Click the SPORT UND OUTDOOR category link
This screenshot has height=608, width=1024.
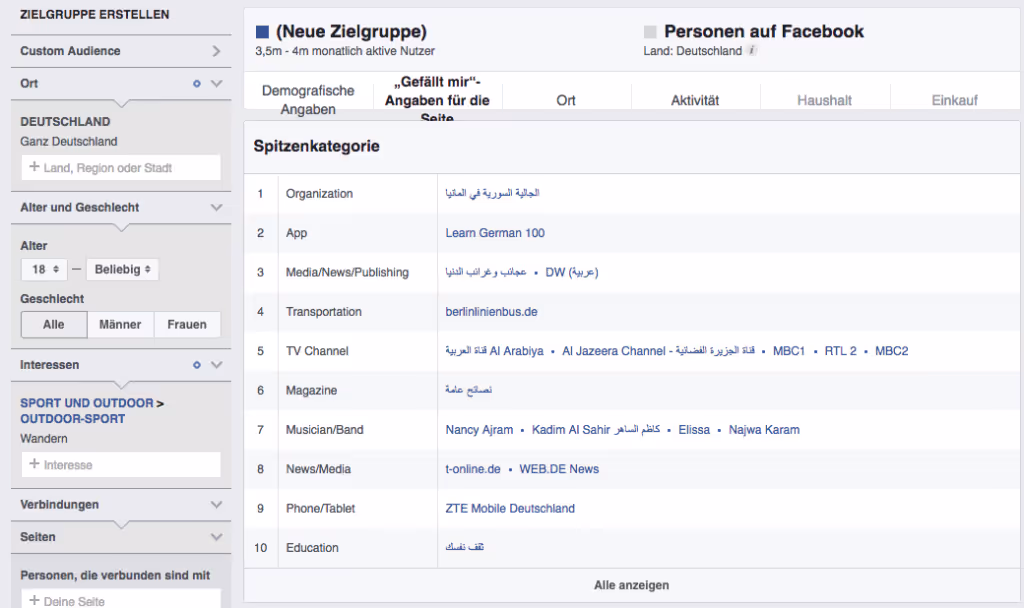point(87,403)
